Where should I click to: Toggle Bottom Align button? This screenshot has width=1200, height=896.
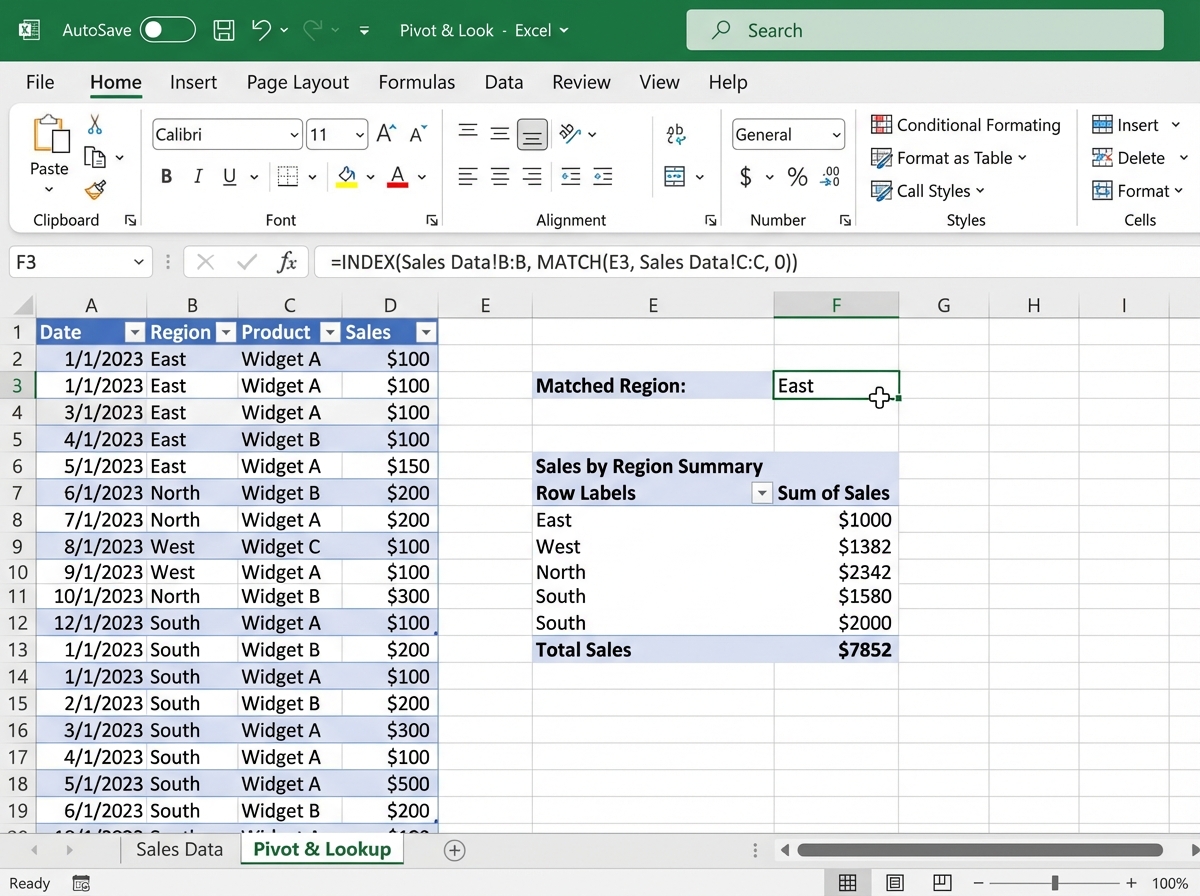(x=532, y=133)
